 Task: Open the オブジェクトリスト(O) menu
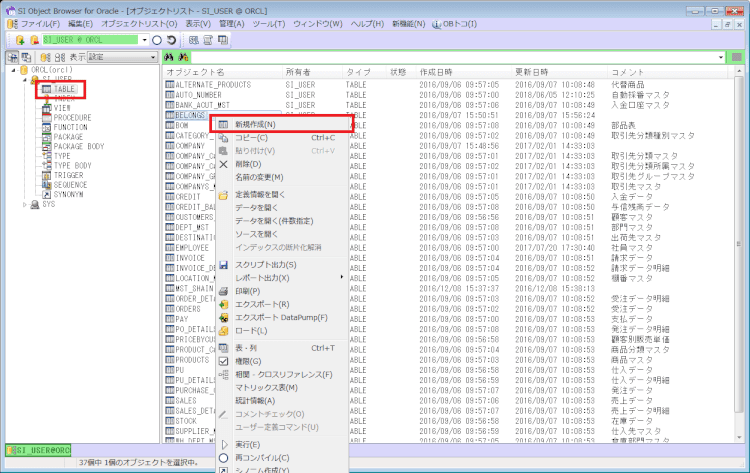coord(139,24)
